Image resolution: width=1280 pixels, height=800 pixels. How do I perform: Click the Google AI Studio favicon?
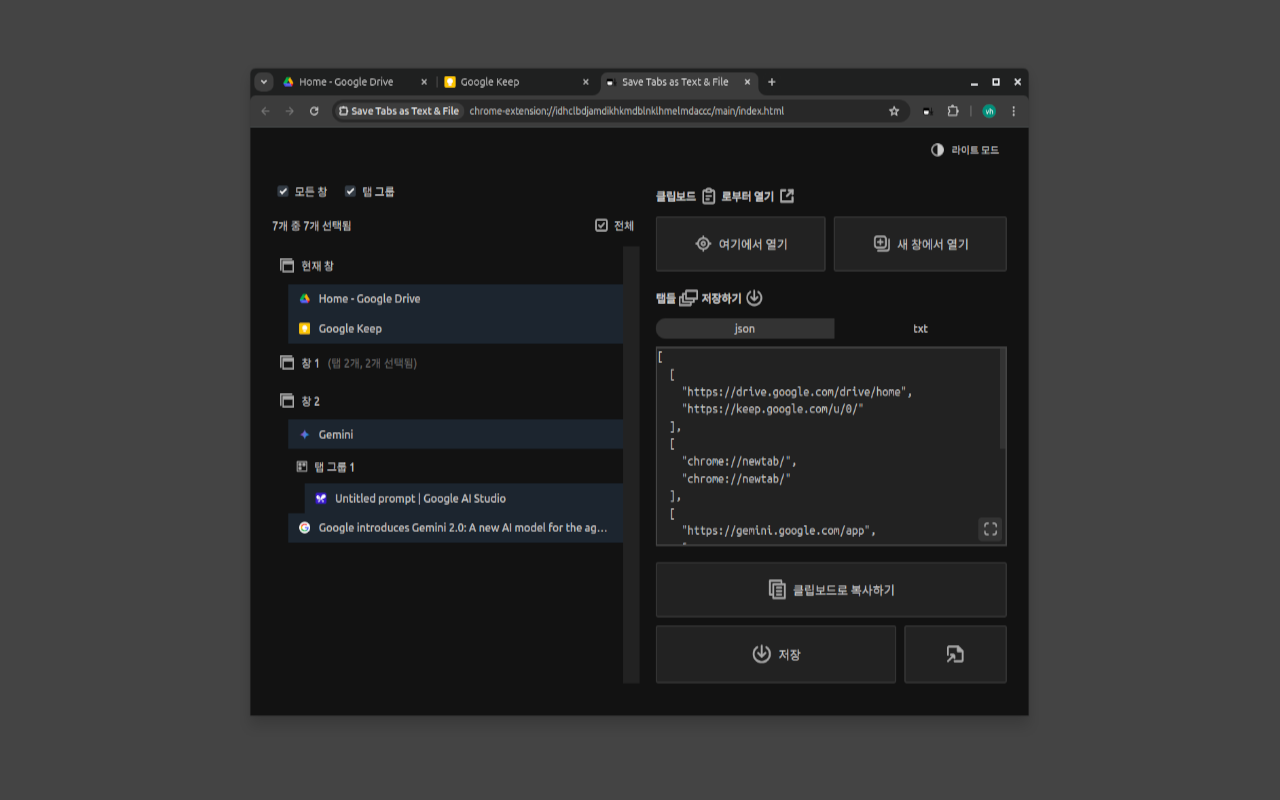321,498
